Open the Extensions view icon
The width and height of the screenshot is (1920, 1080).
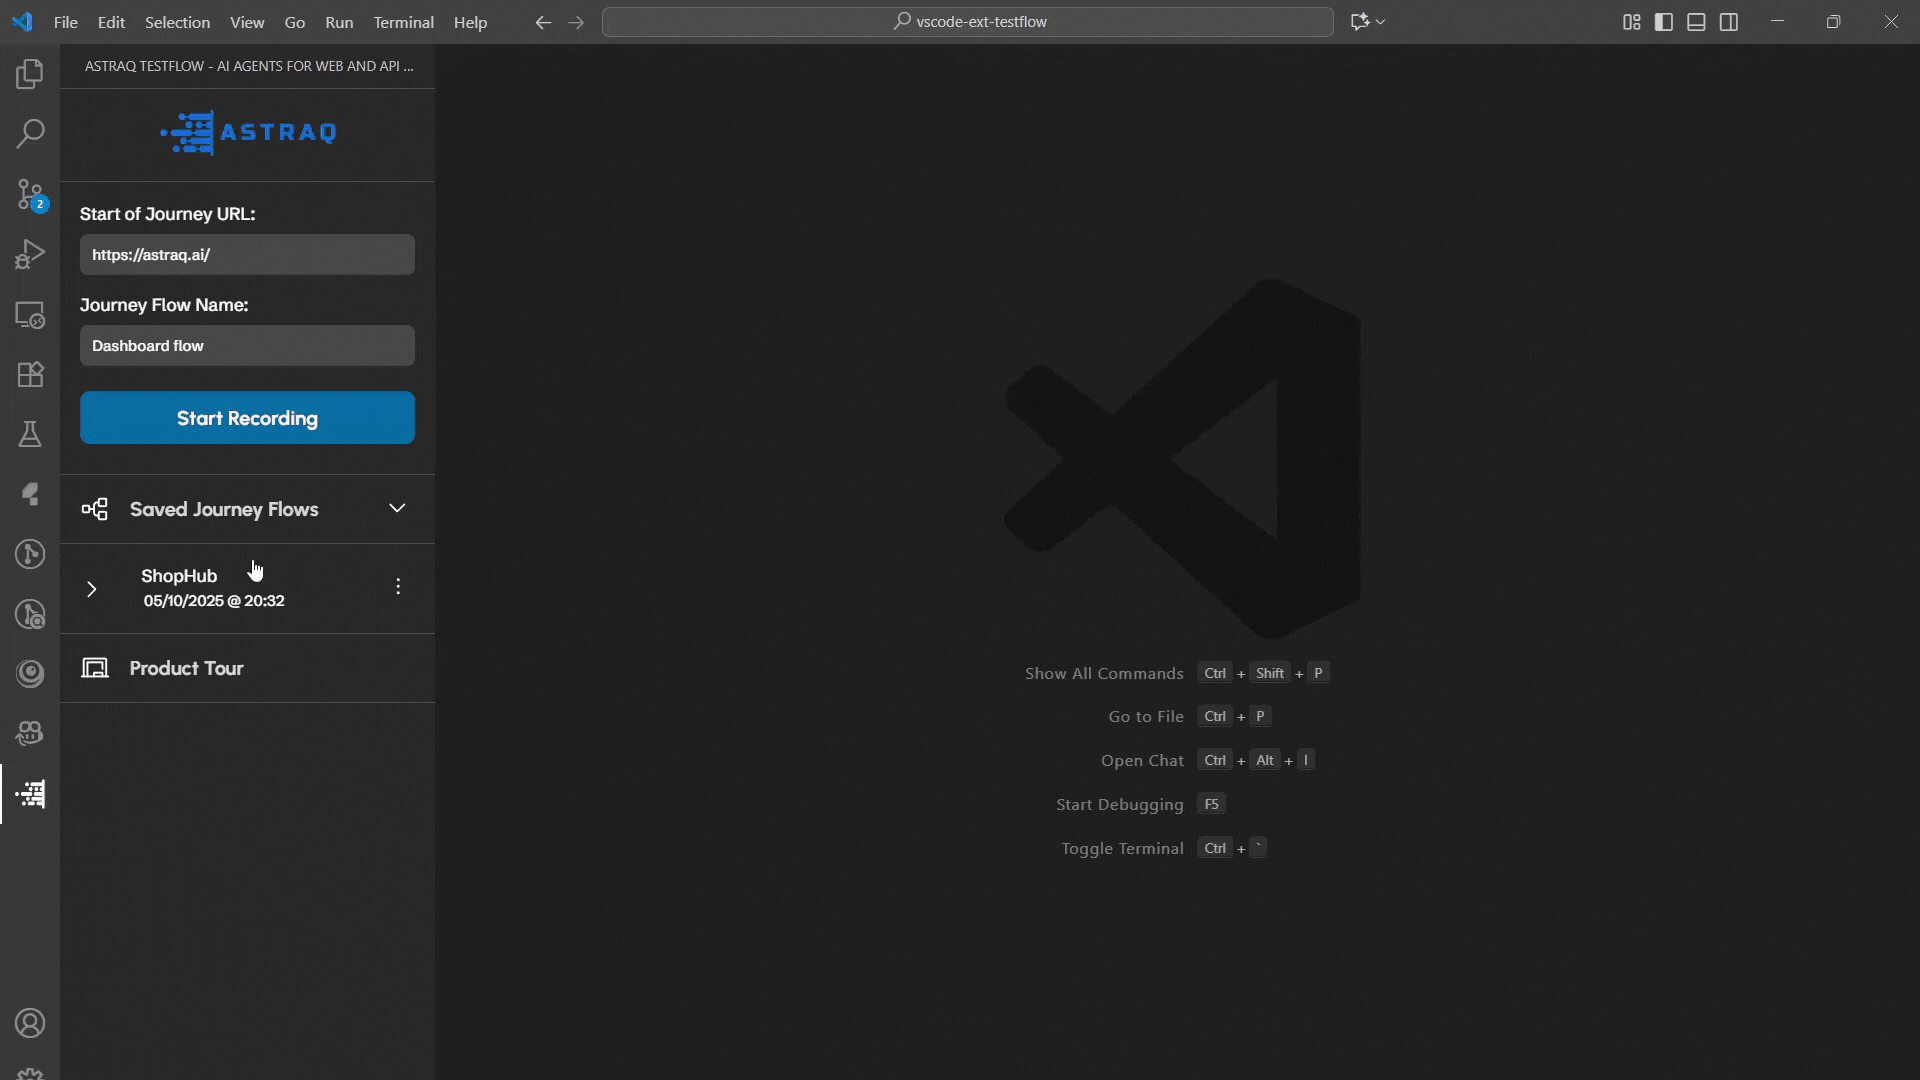click(30, 374)
